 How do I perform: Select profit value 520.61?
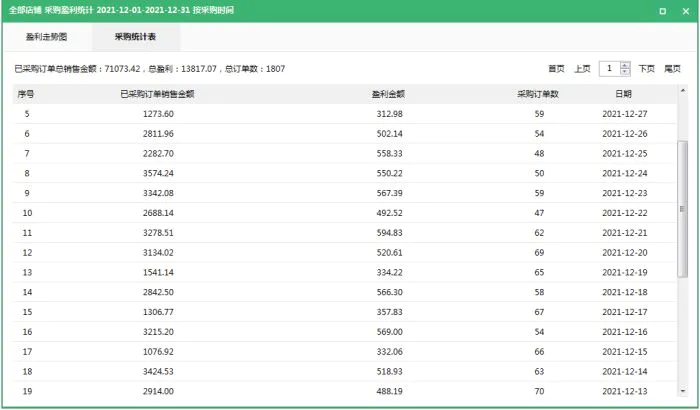pyautogui.click(x=389, y=253)
